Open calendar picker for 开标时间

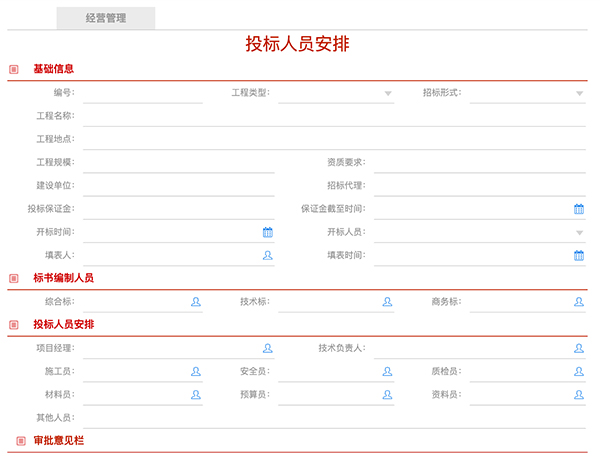(x=267, y=232)
